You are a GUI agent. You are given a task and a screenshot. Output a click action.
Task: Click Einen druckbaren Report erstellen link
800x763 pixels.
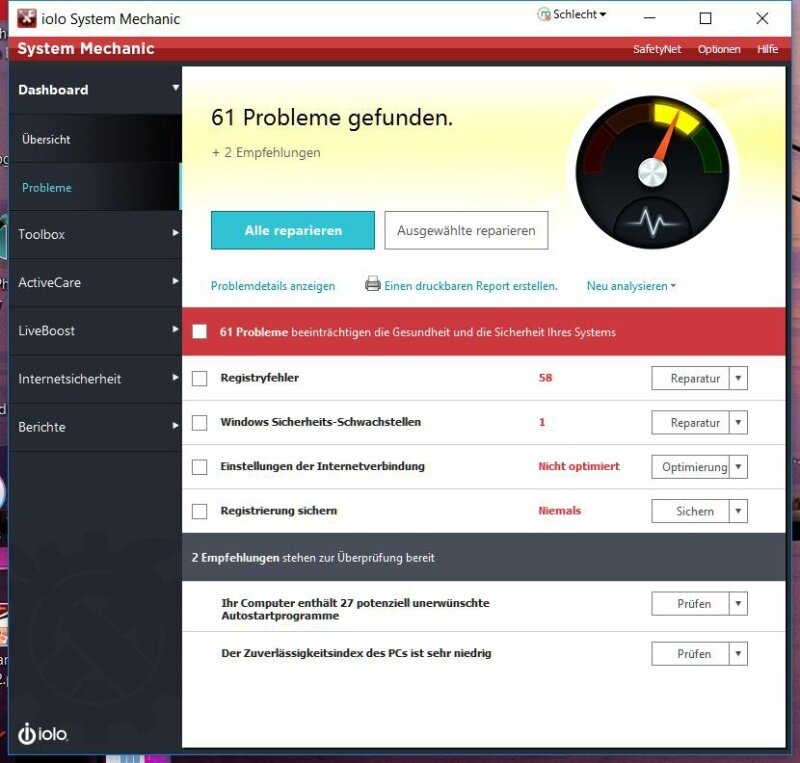click(471, 286)
